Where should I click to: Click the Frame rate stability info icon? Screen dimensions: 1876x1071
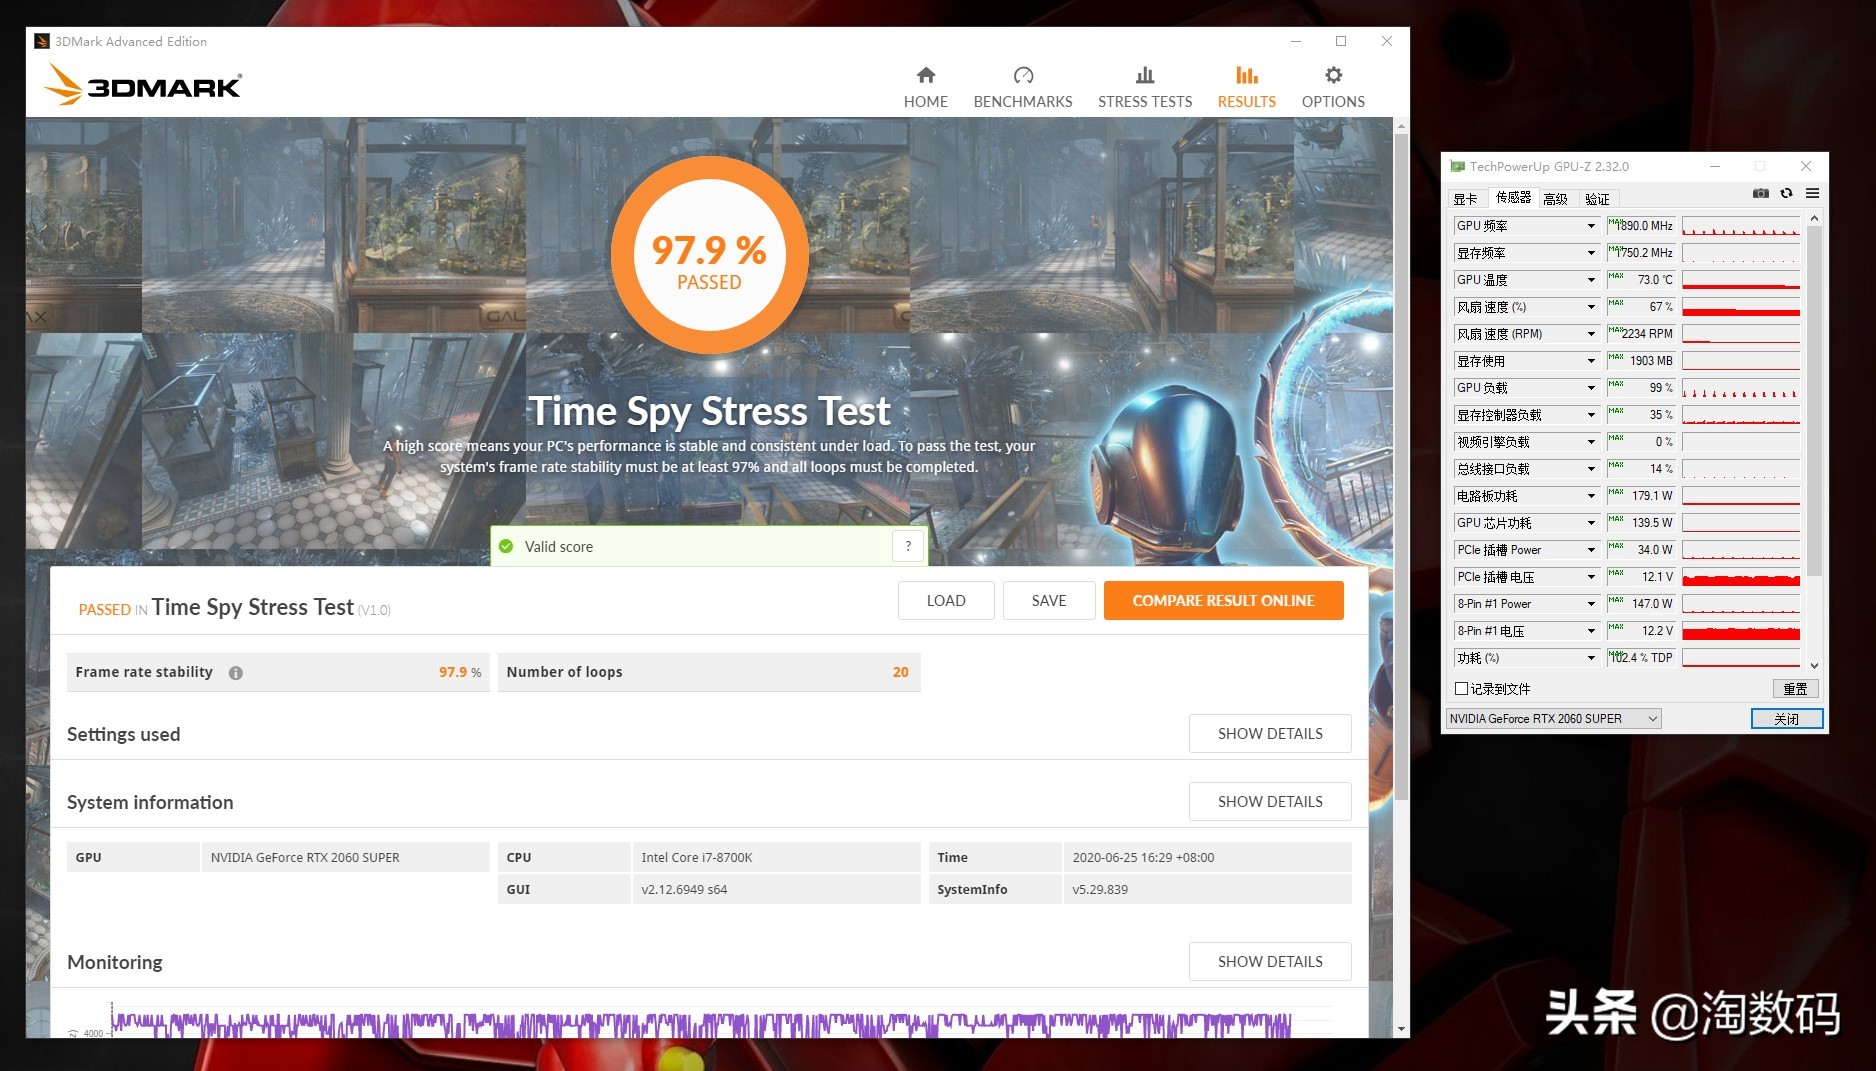(236, 673)
